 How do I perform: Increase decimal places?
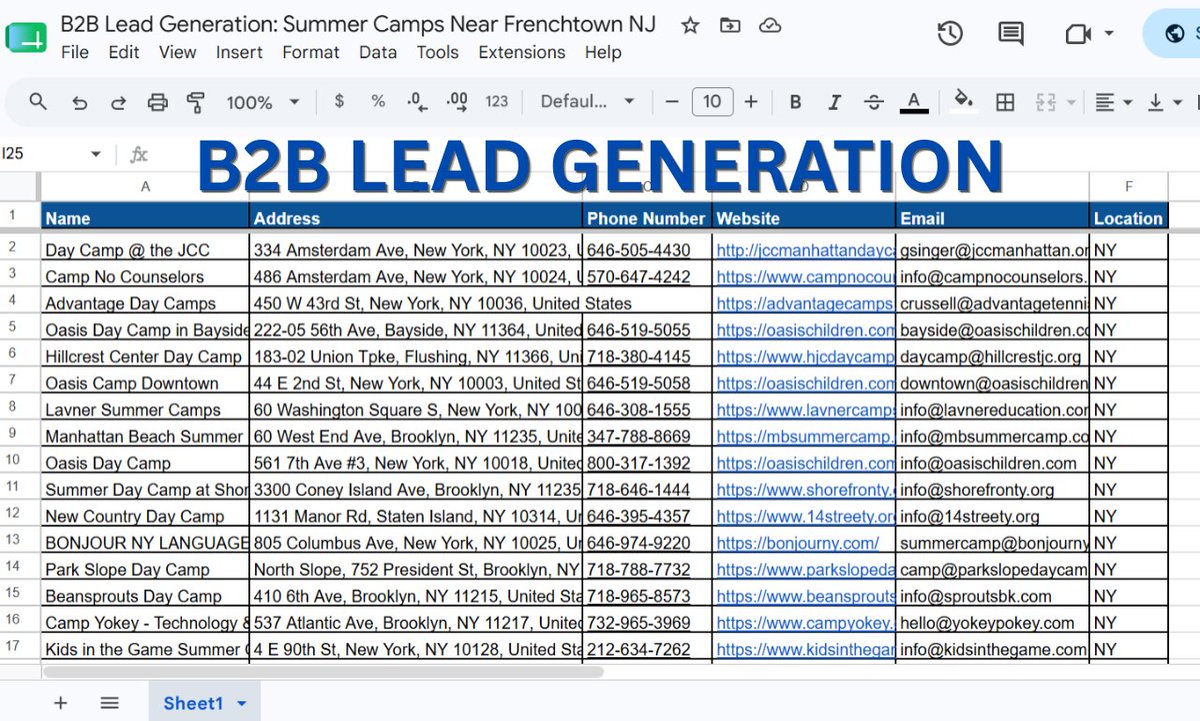coord(457,101)
